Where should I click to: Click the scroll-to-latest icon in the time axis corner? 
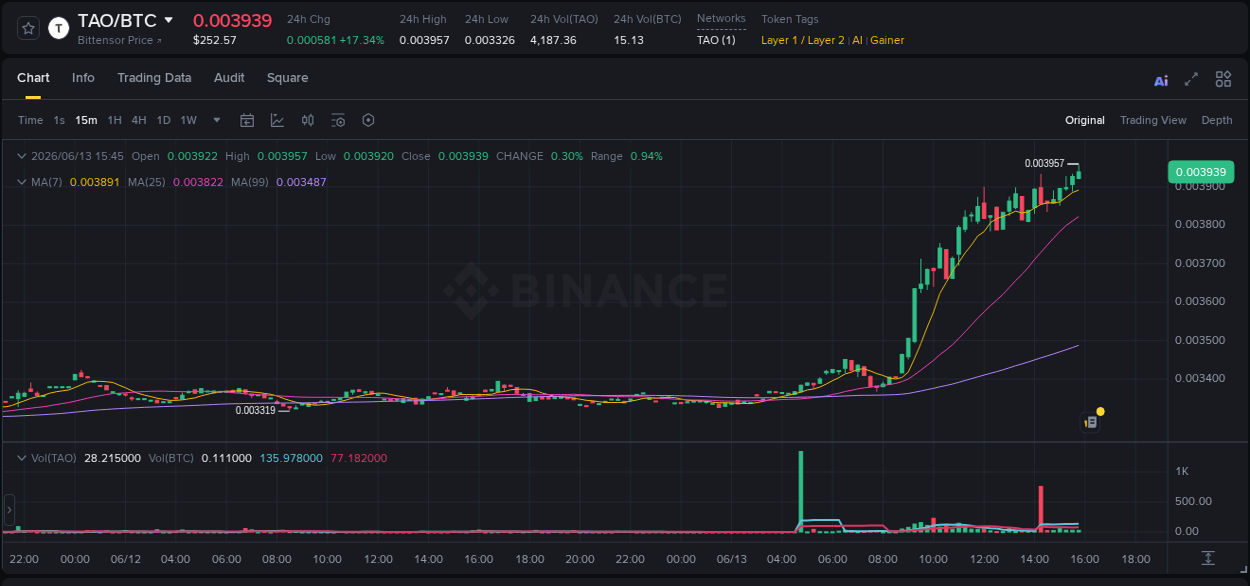pos(1208,558)
